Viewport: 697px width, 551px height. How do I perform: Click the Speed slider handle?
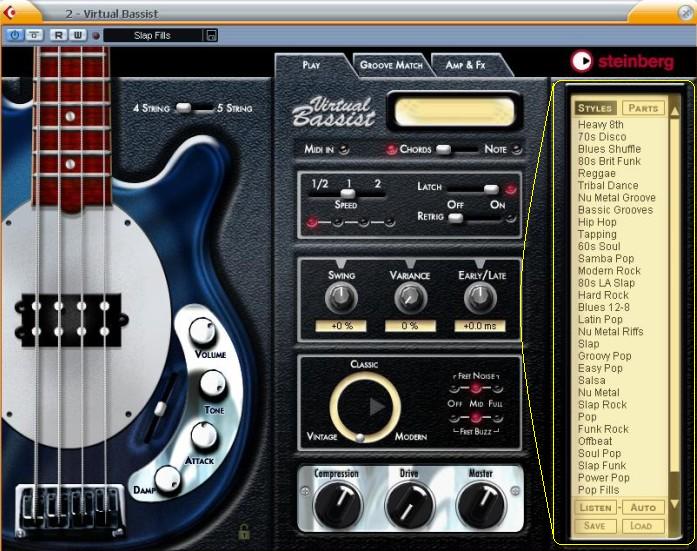click(x=348, y=193)
